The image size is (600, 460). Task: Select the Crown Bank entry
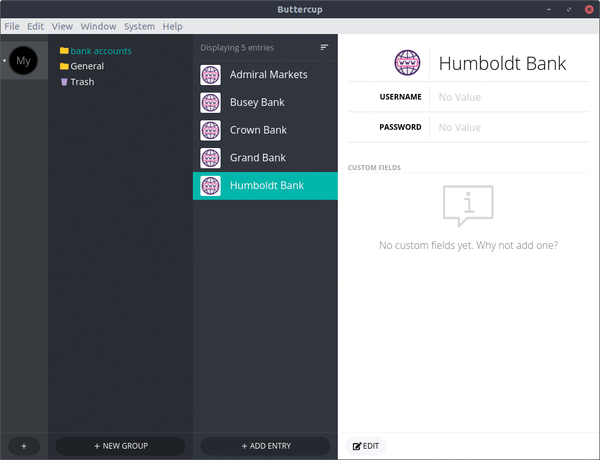(265, 130)
